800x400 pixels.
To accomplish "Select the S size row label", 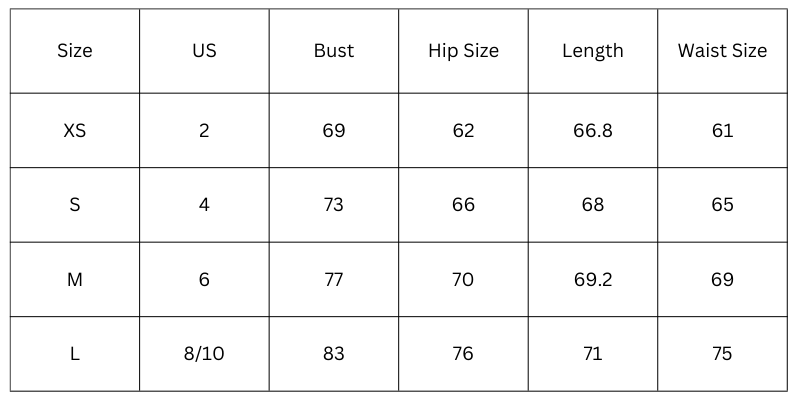I will [75, 205].
